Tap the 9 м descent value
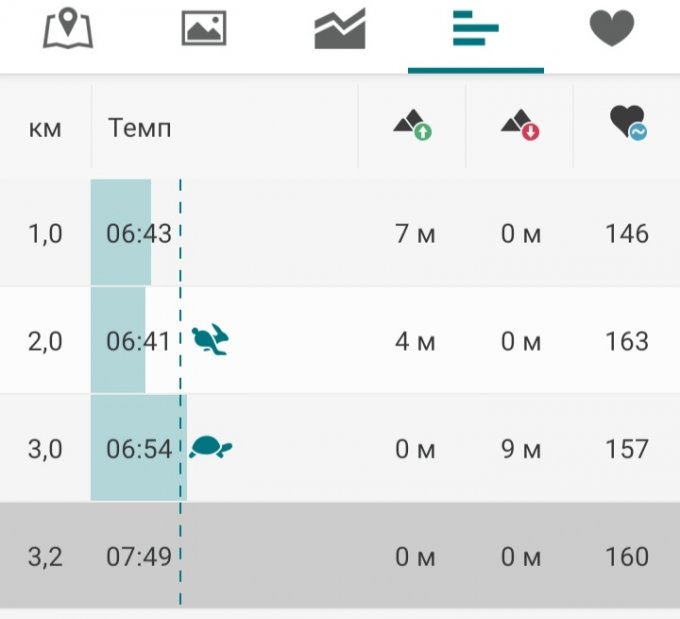 pyautogui.click(x=520, y=449)
